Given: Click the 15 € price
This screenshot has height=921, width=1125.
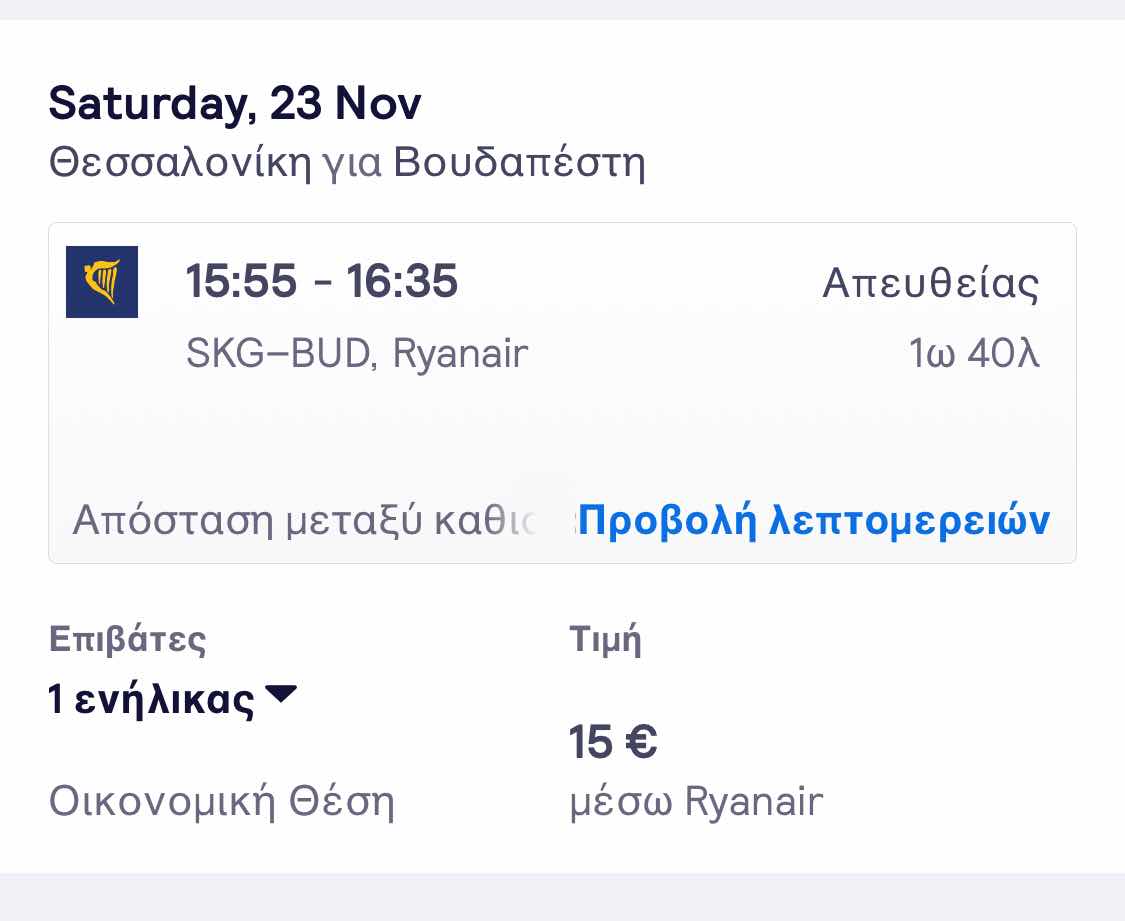Looking at the screenshot, I should click(x=612, y=742).
